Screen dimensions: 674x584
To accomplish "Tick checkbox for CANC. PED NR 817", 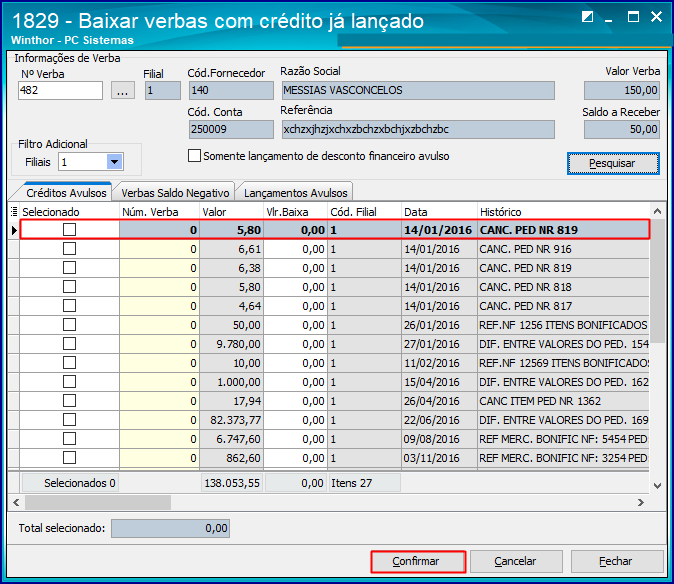I will (69, 306).
